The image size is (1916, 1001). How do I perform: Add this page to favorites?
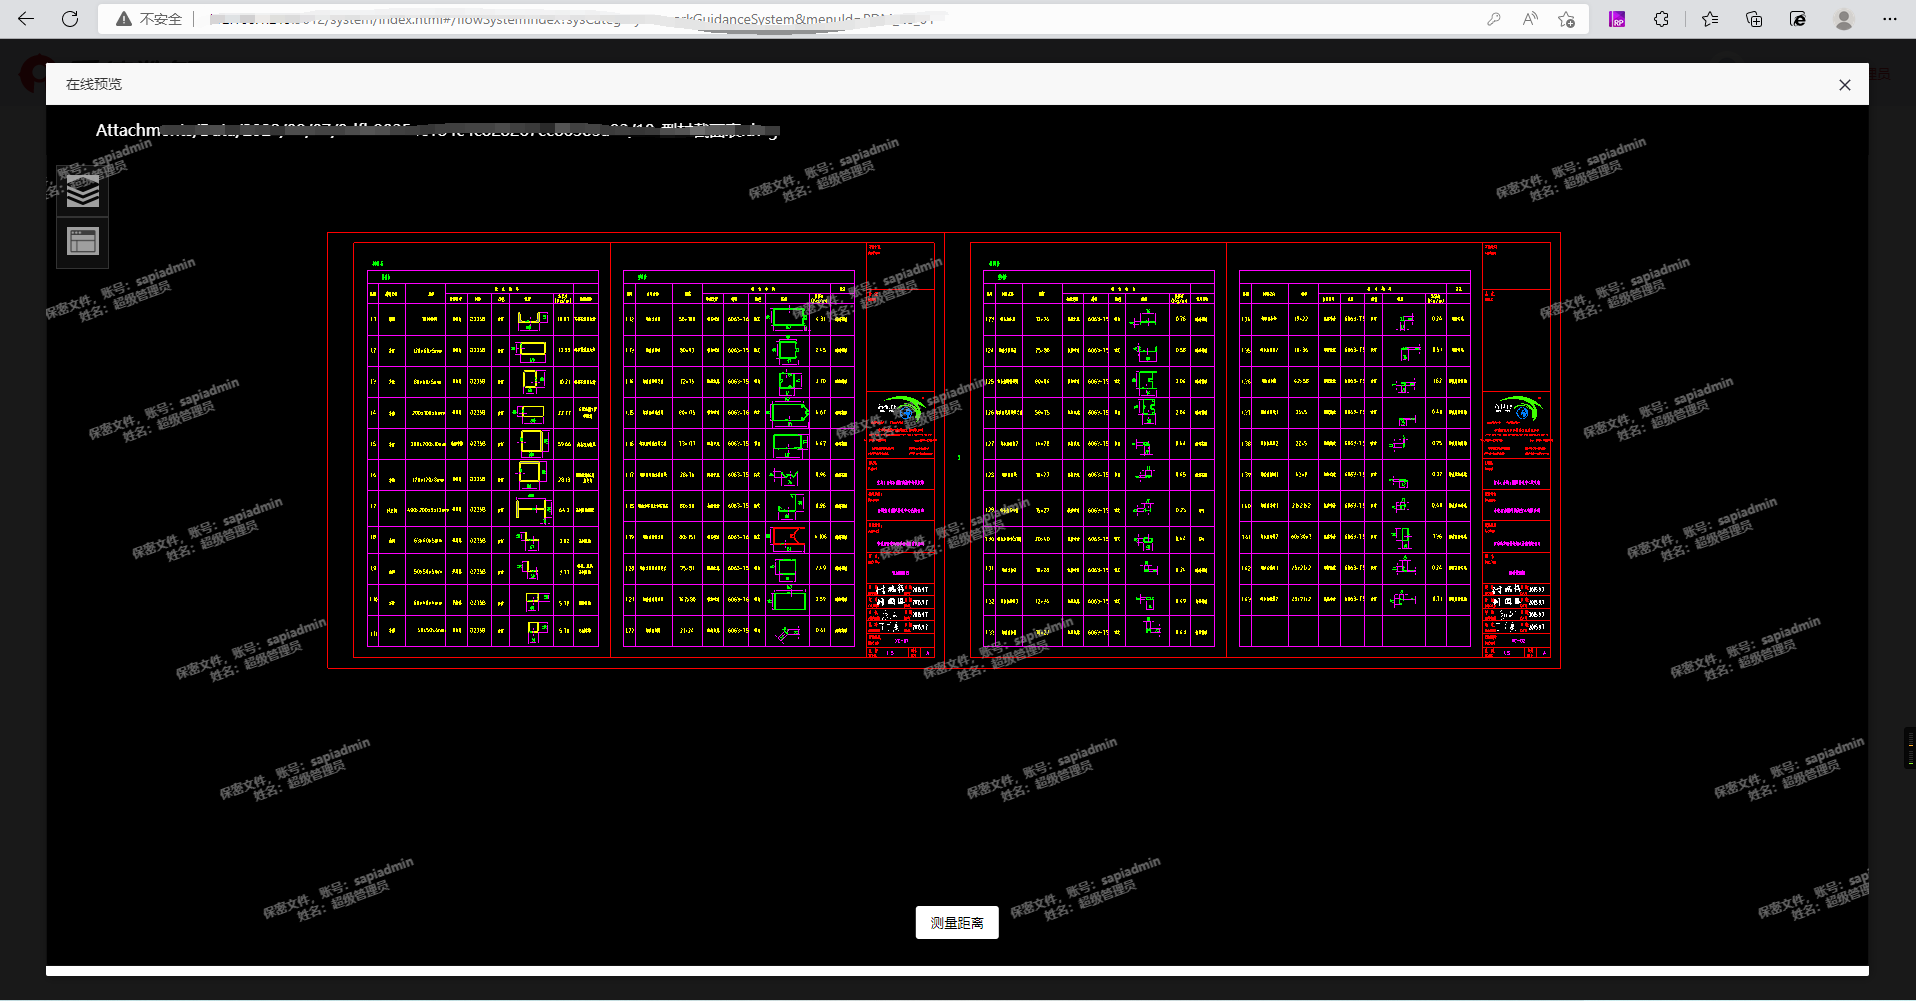pyautogui.click(x=1567, y=19)
